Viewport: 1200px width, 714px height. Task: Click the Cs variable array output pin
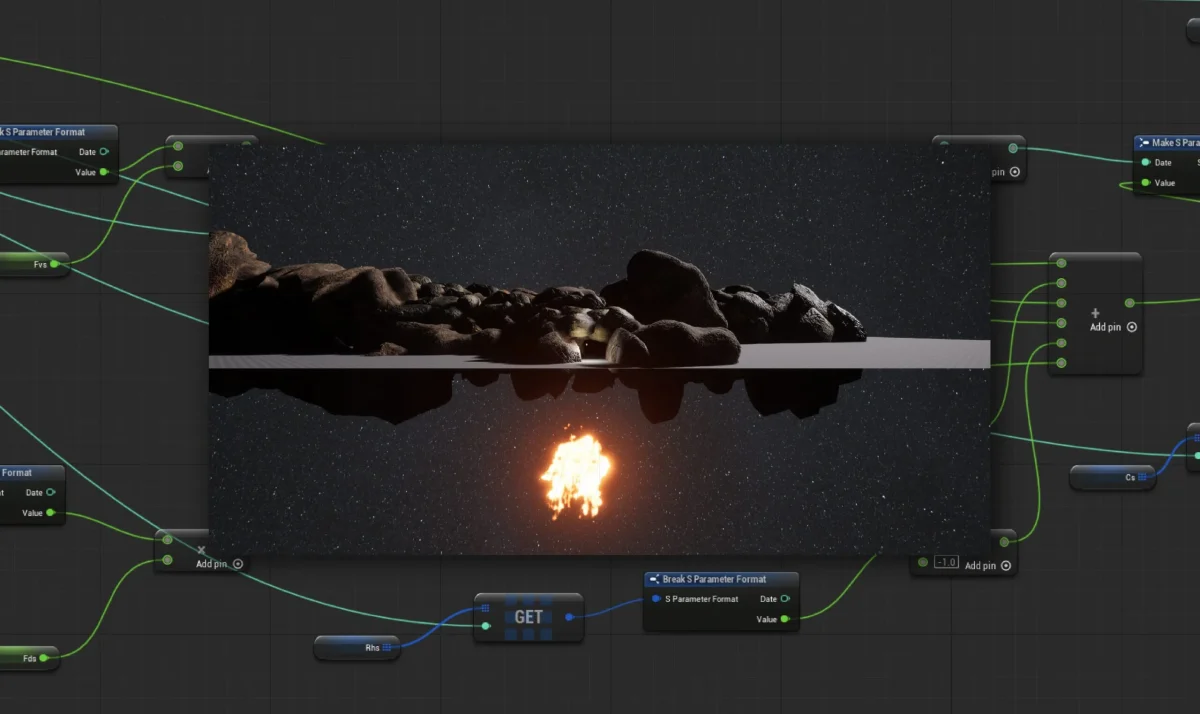click(x=1143, y=477)
